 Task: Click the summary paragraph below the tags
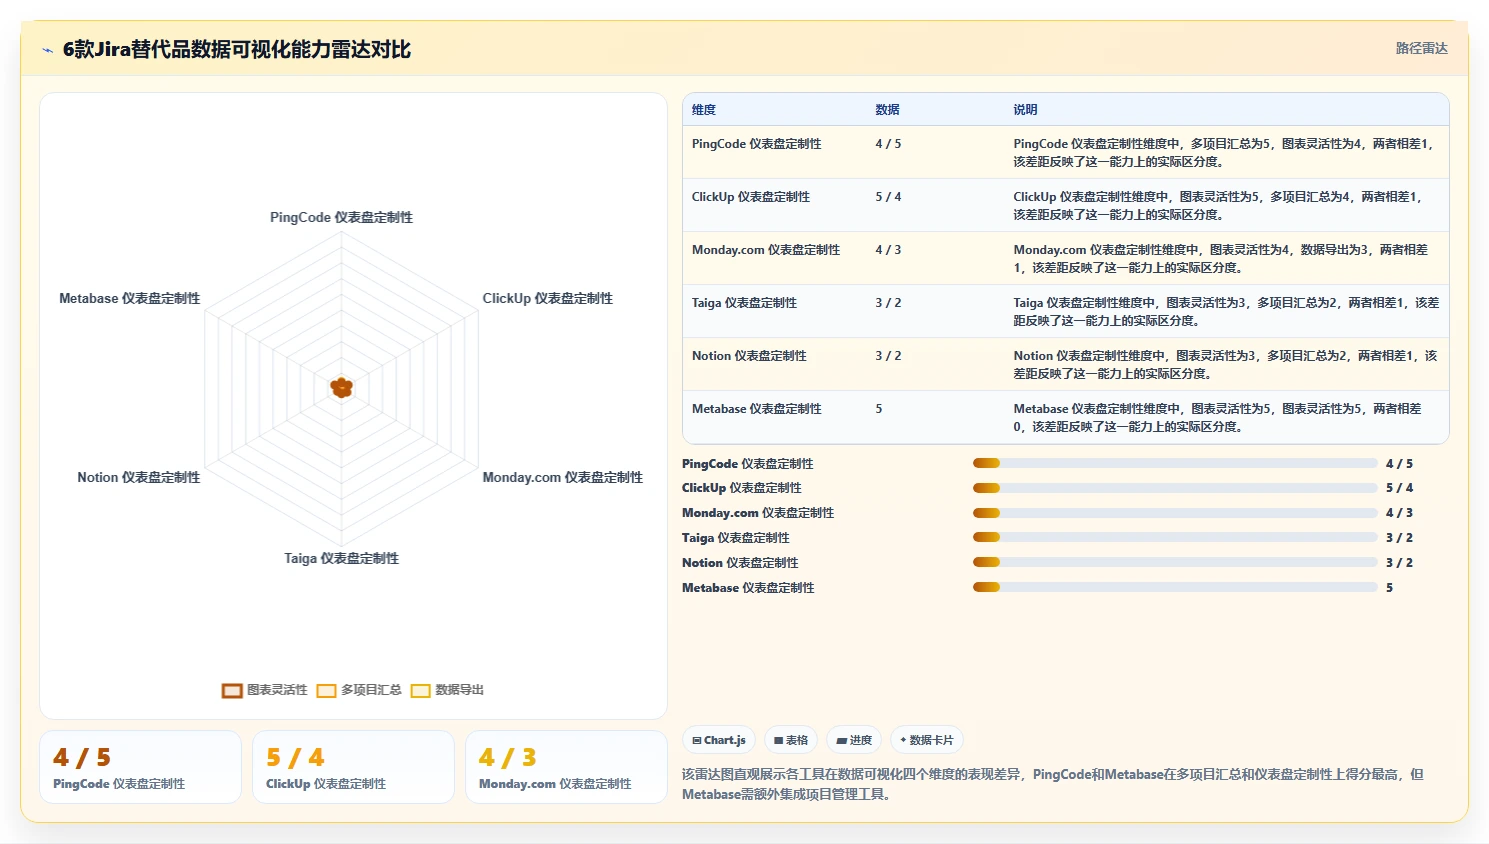coord(1053,784)
